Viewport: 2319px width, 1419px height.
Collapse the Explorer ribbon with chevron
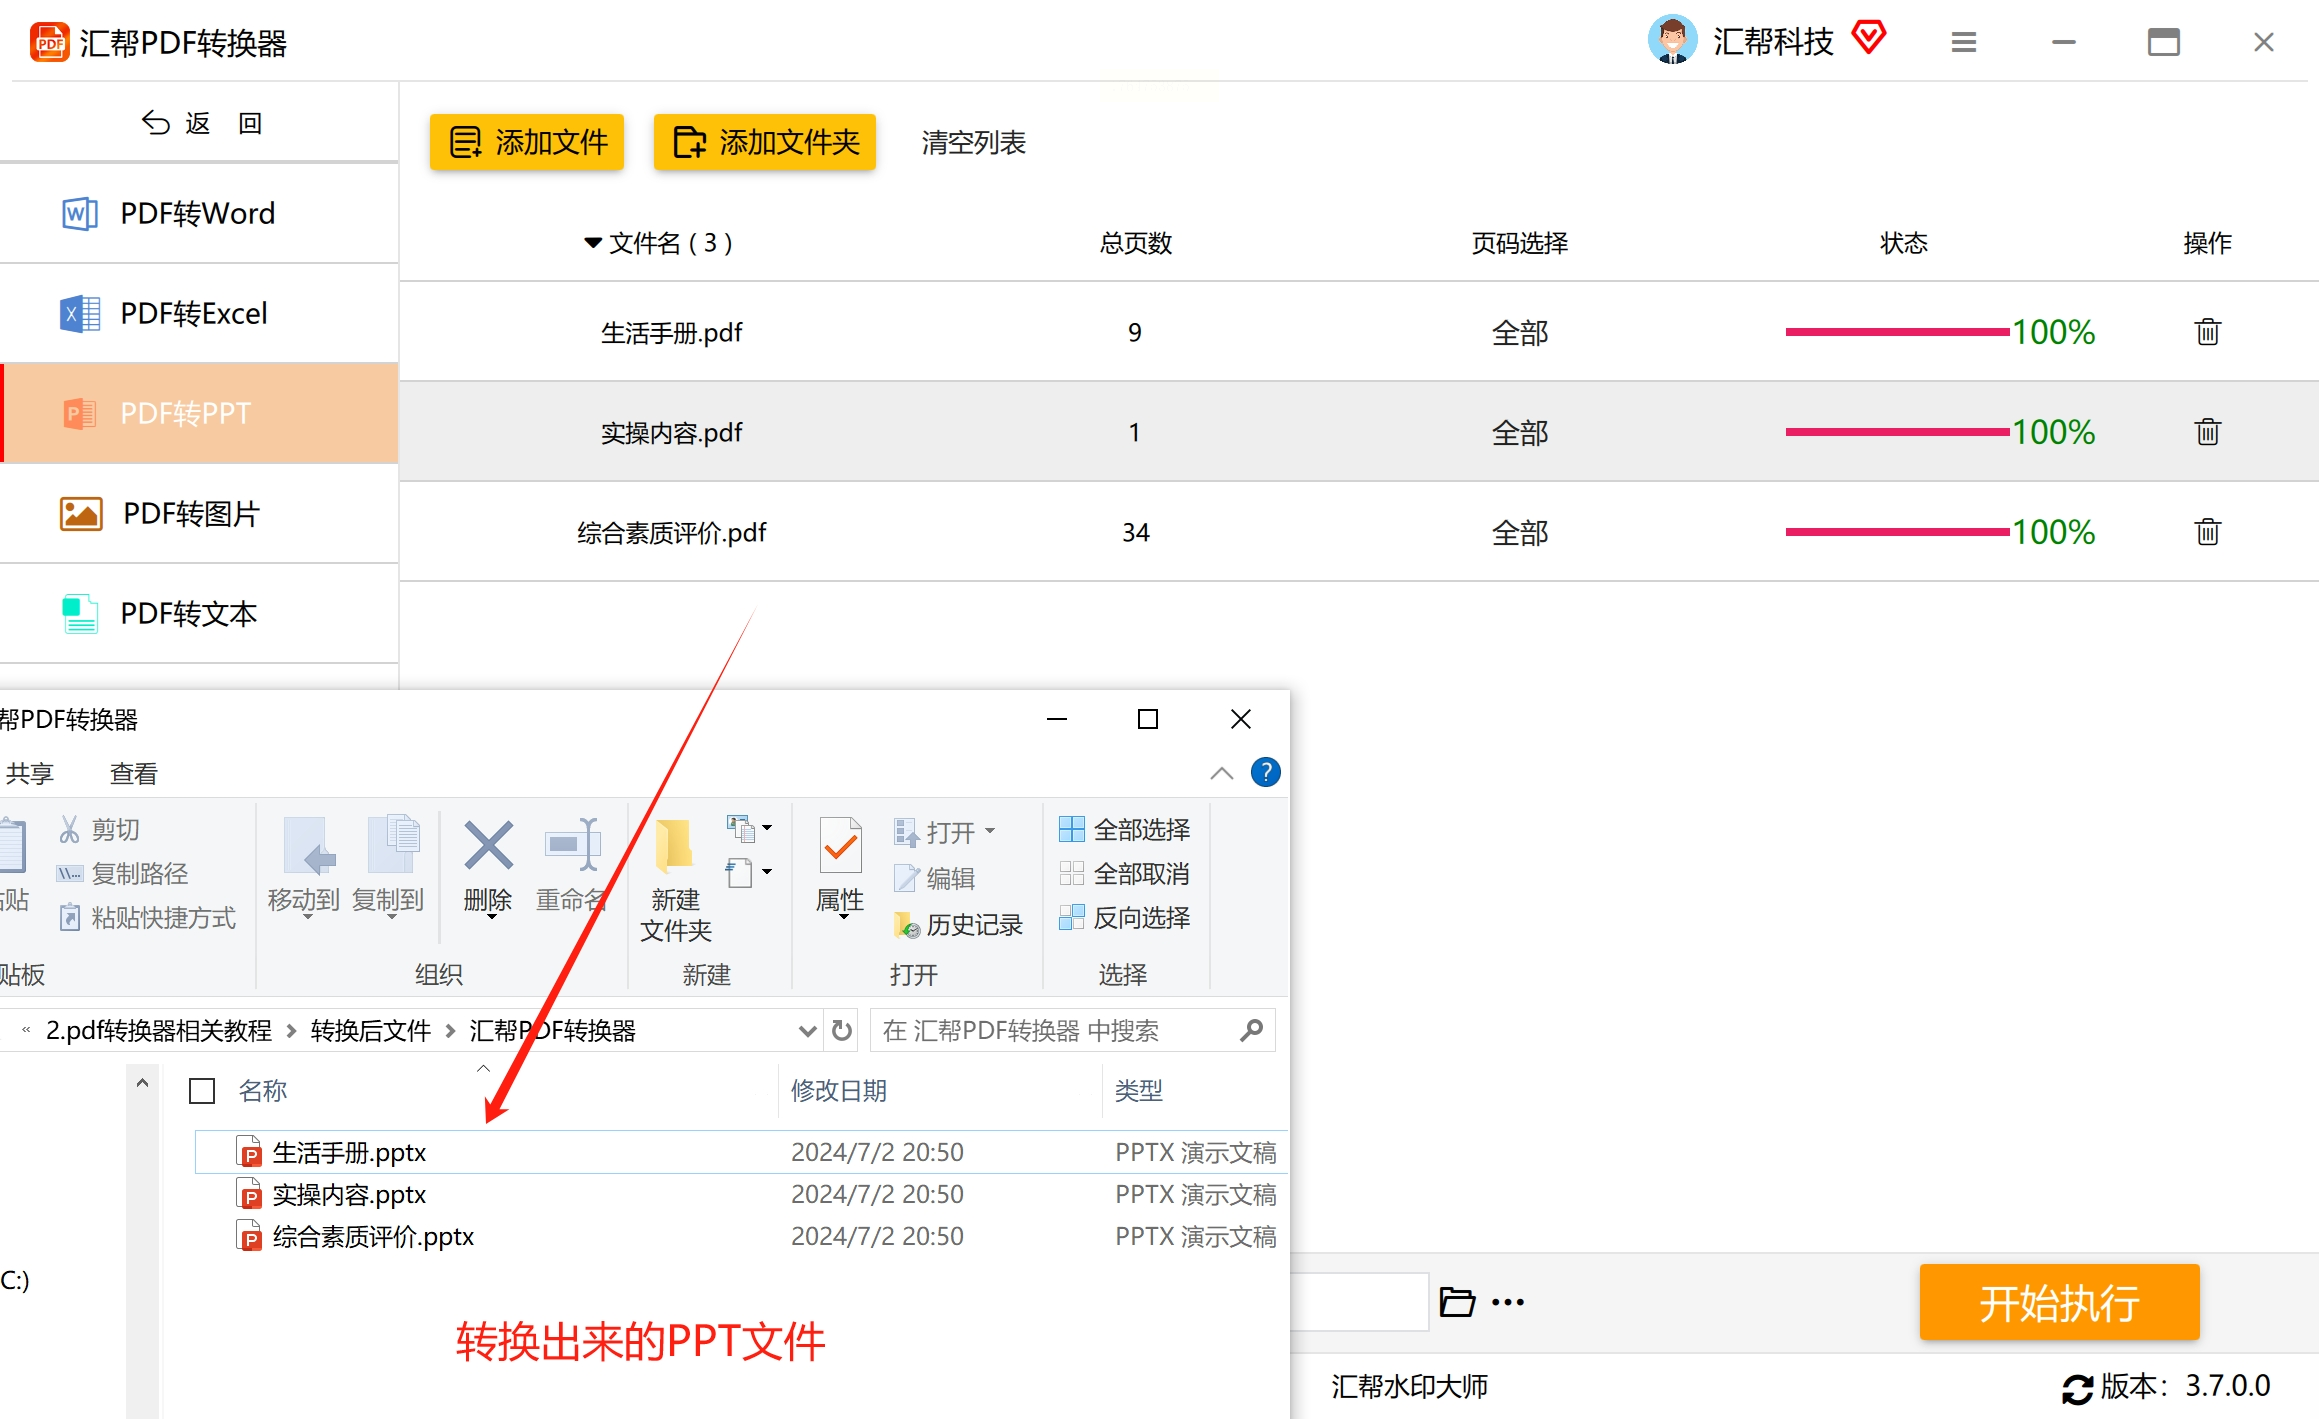click(1221, 772)
